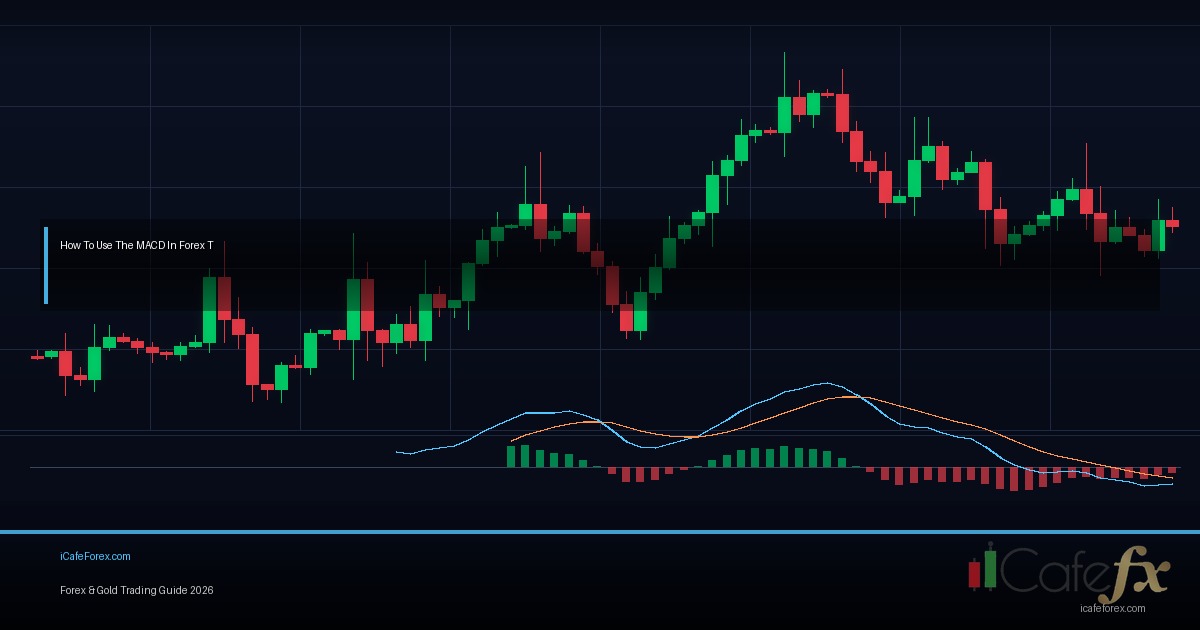Click the iCafeForex.com link

tap(95, 556)
